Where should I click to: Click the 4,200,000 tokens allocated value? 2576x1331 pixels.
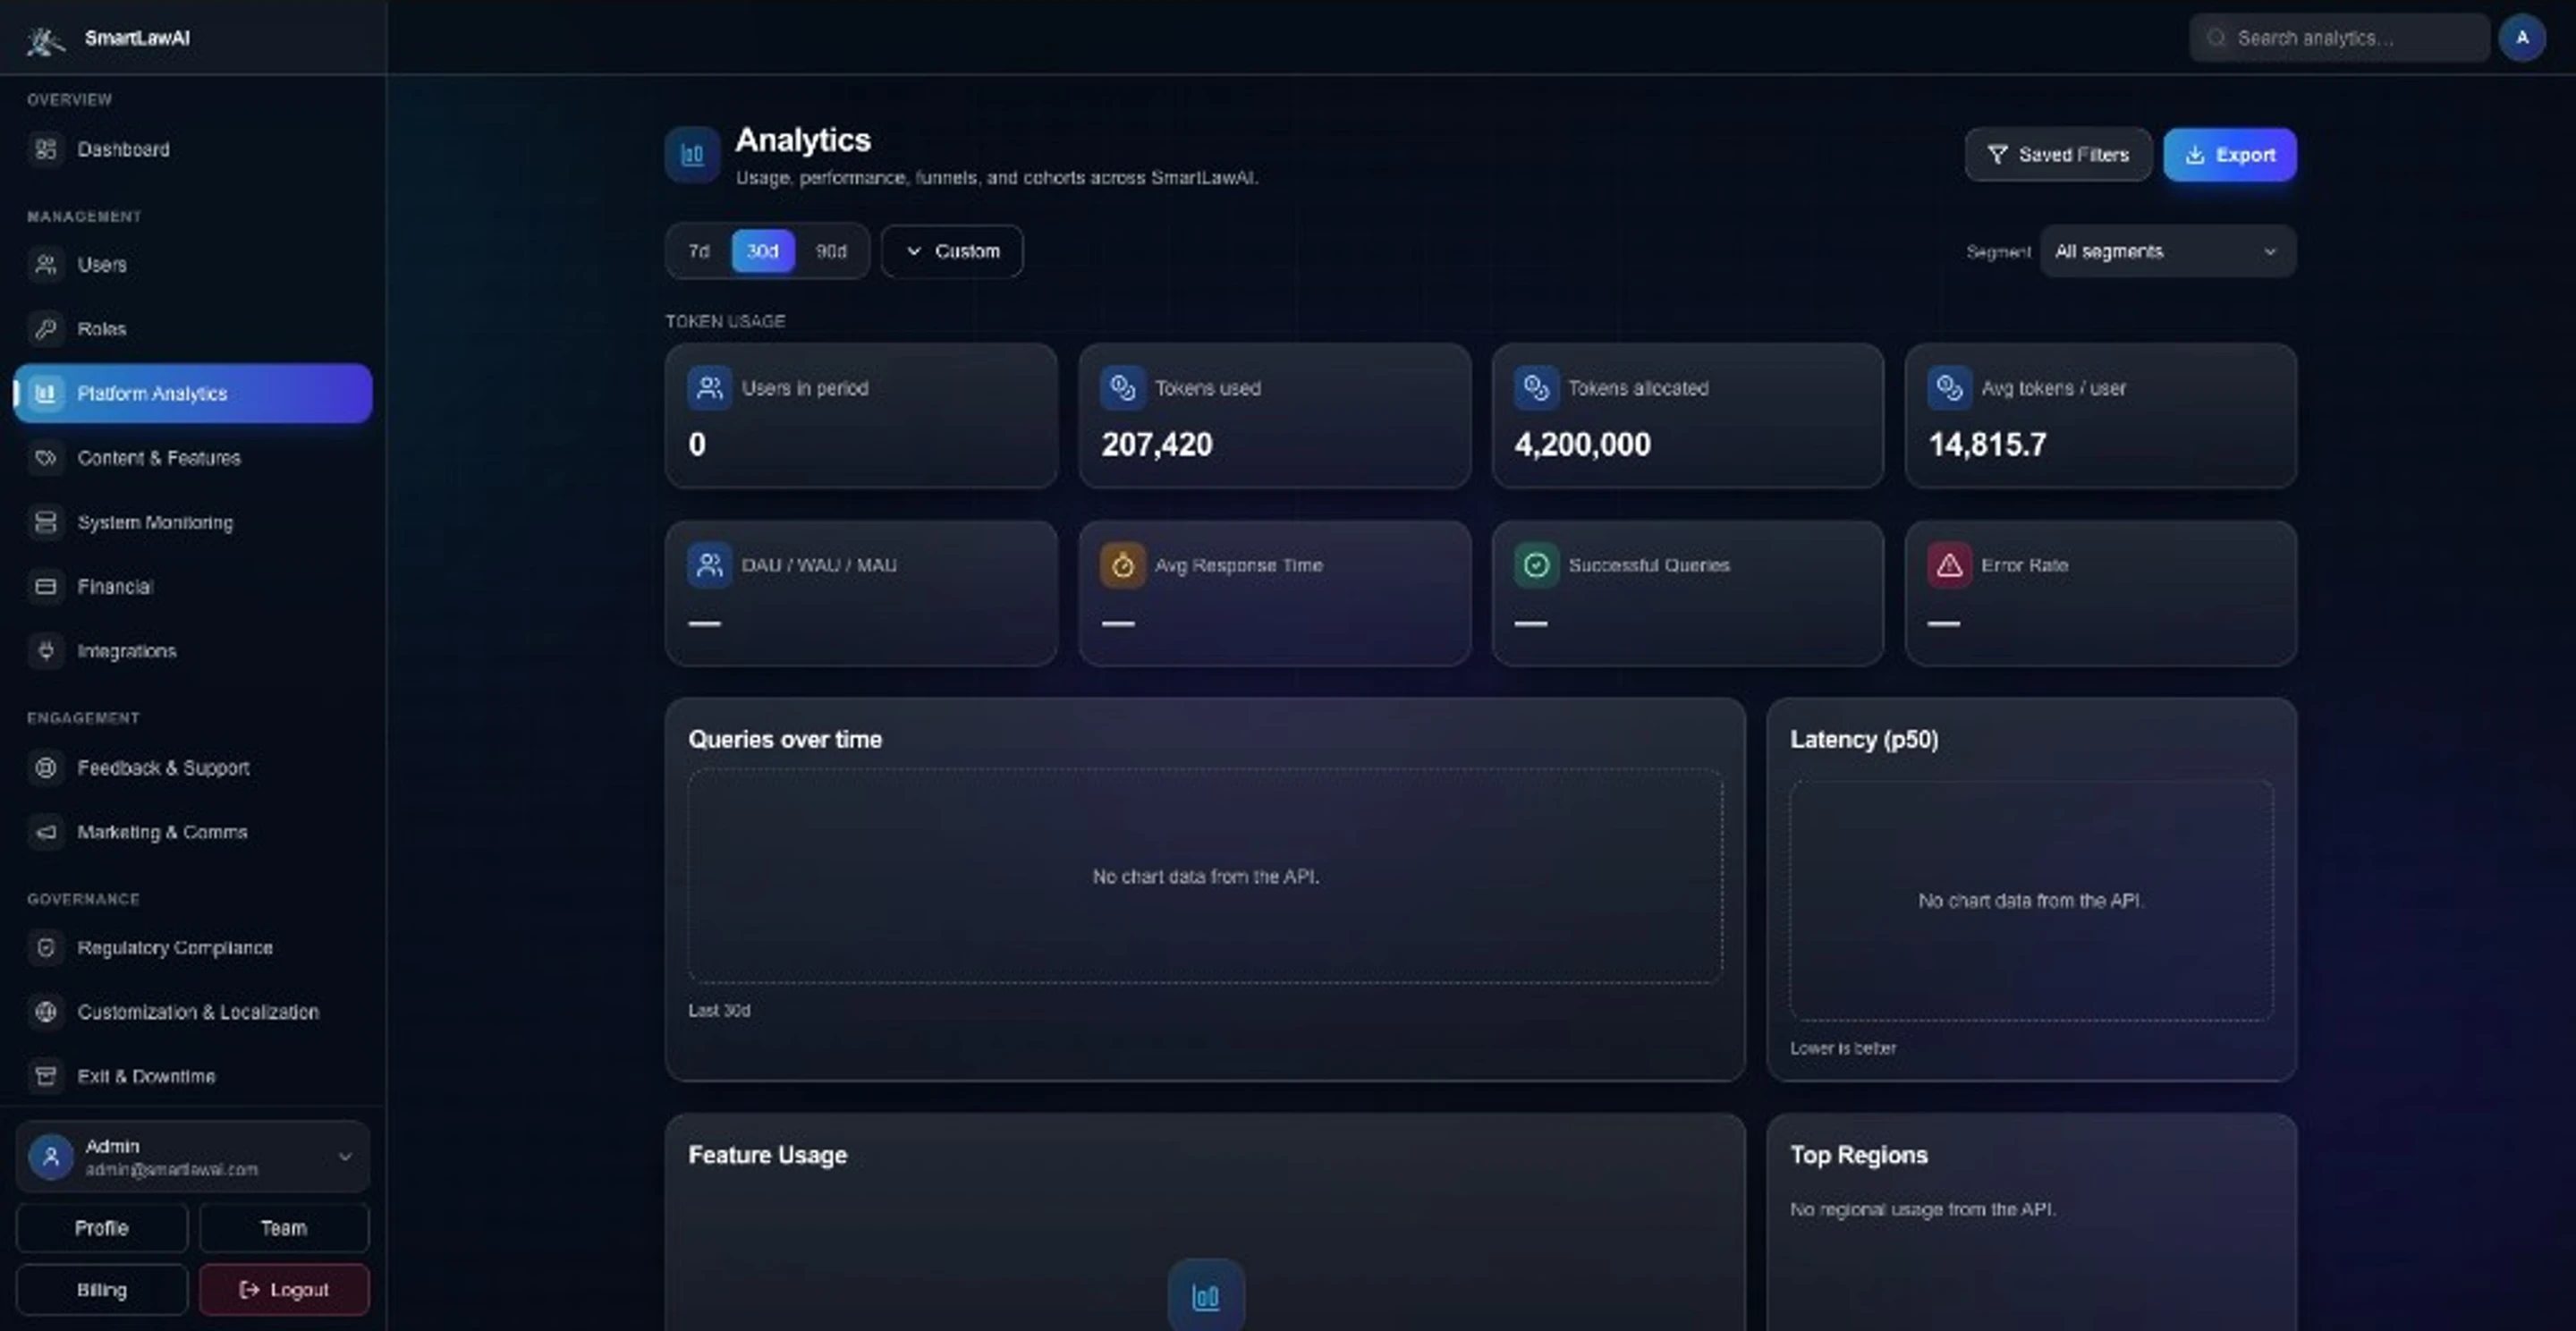1582,444
